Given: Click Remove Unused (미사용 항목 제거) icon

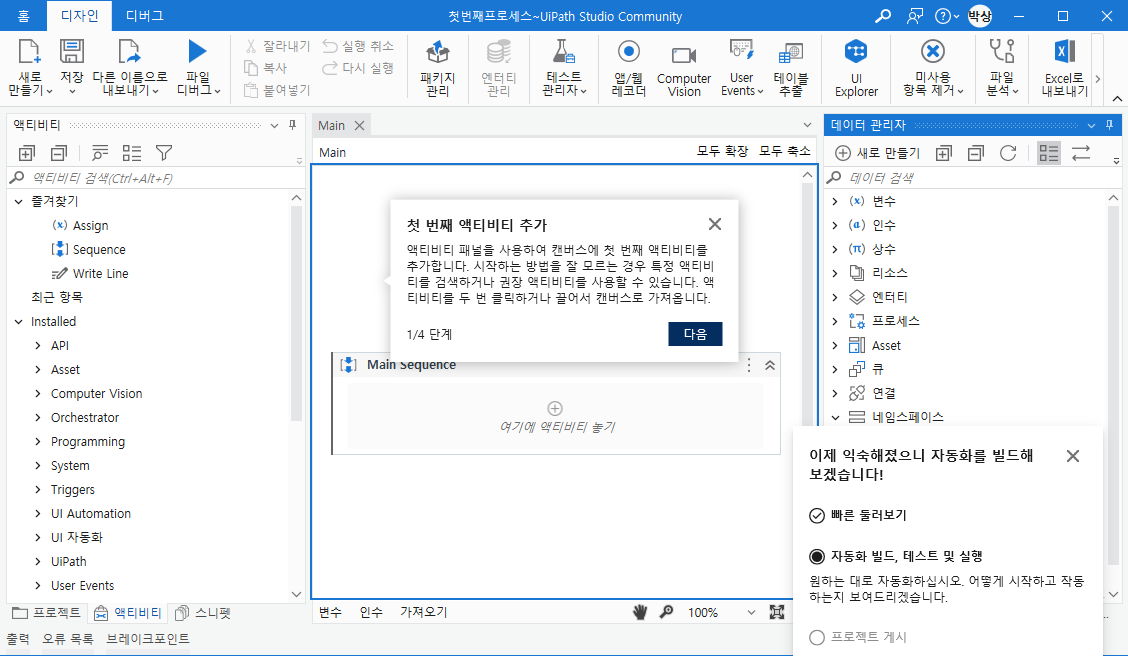Looking at the screenshot, I should click(x=932, y=52).
